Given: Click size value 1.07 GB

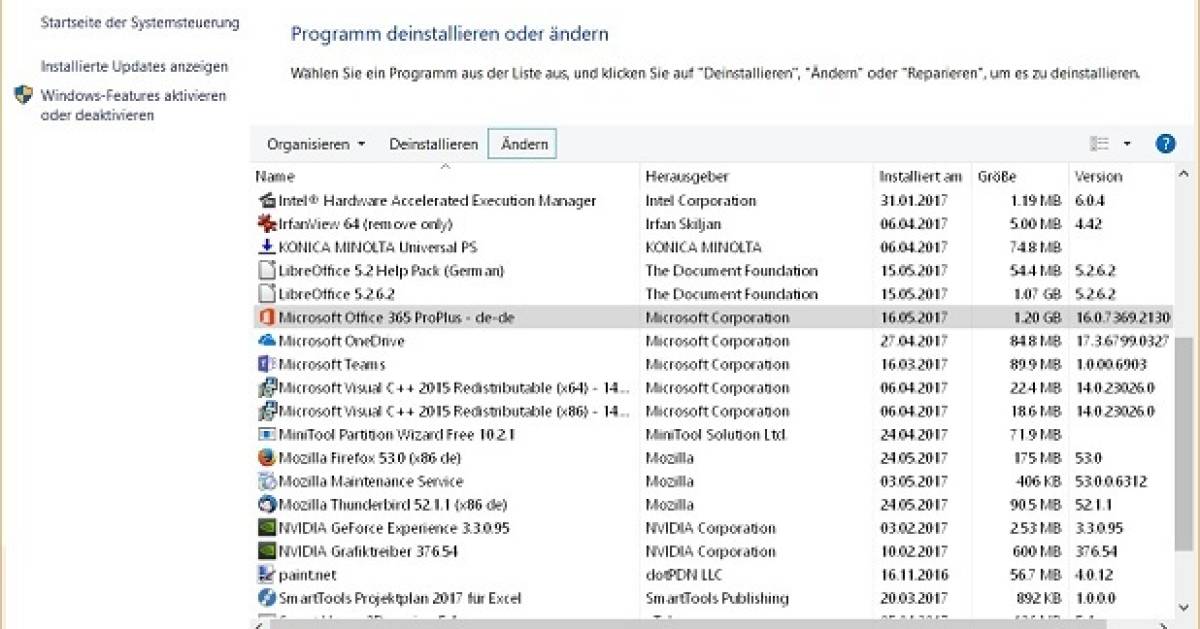Looking at the screenshot, I should point(1036,294).
